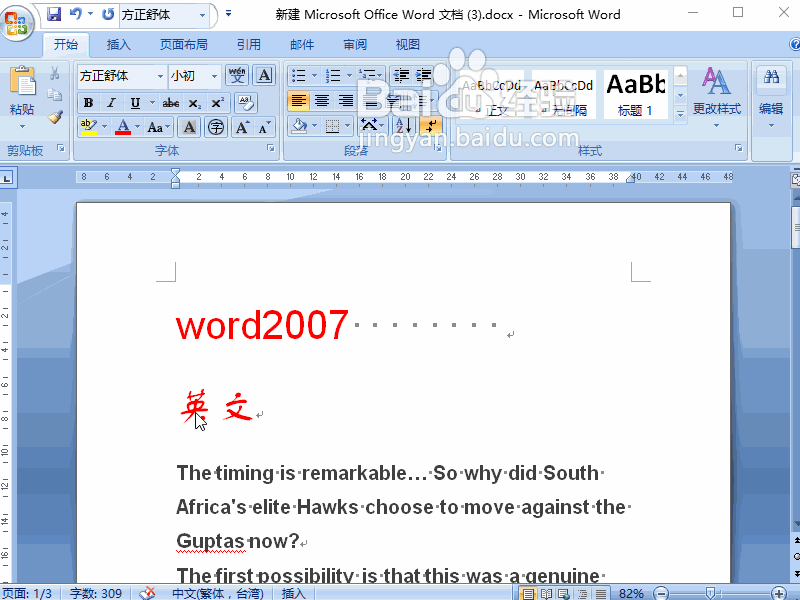This screenshot has width=800, height=600.
Task: Expand quick access font combo box
Action: (203, 15)
